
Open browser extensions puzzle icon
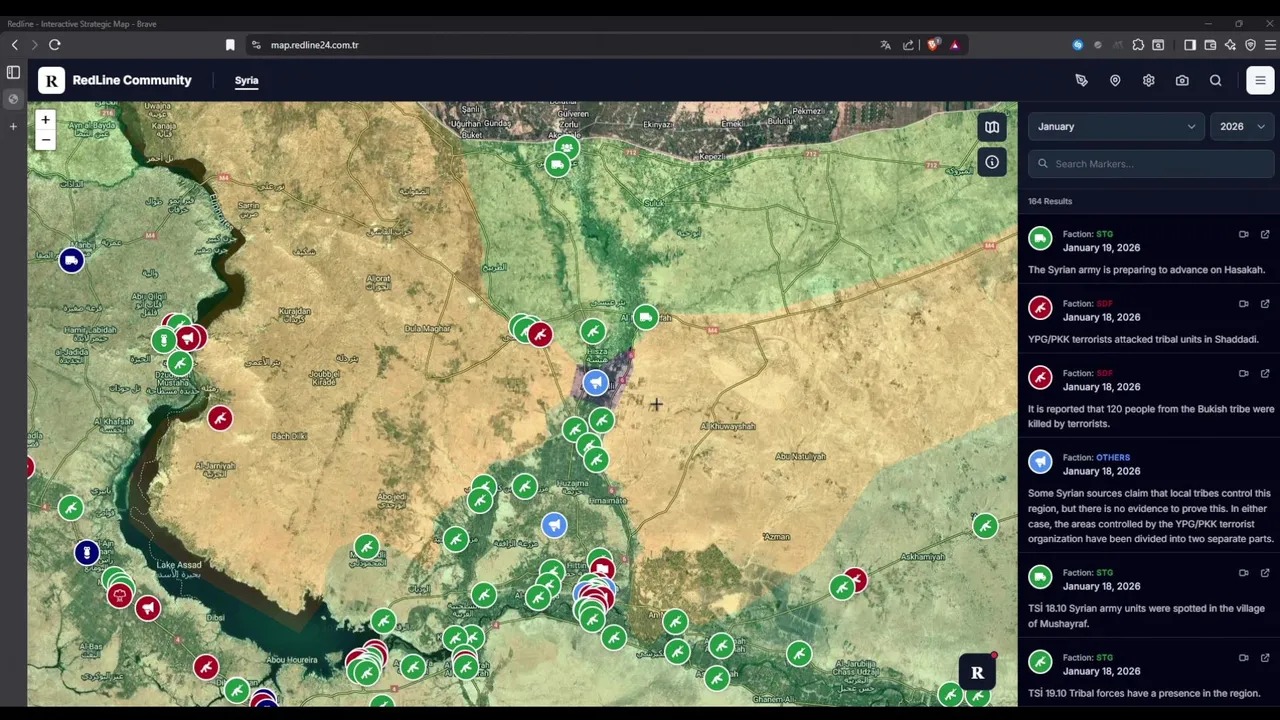[1138, 45]
